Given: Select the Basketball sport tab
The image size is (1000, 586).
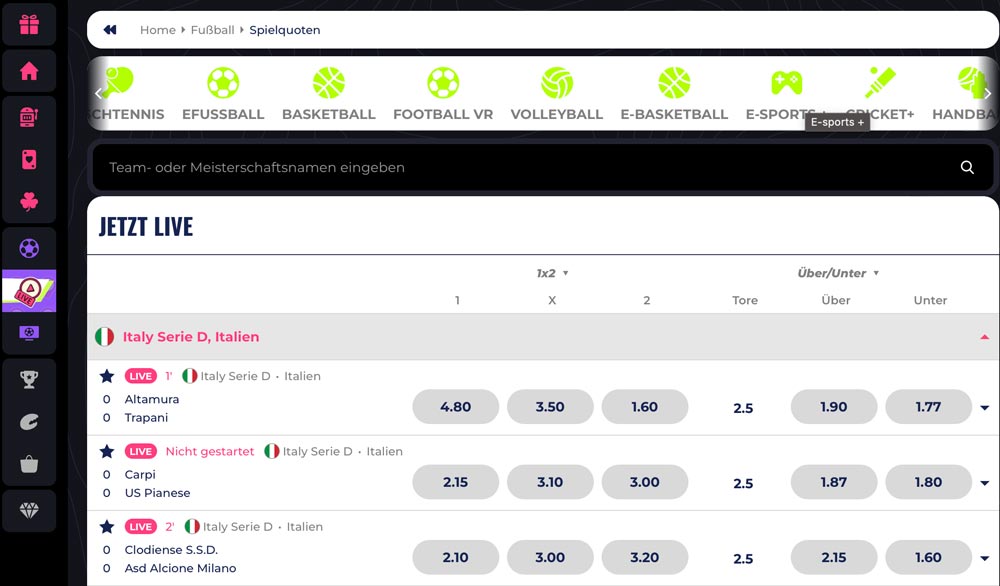Looking at the screenshot, I should coord(328,95).
